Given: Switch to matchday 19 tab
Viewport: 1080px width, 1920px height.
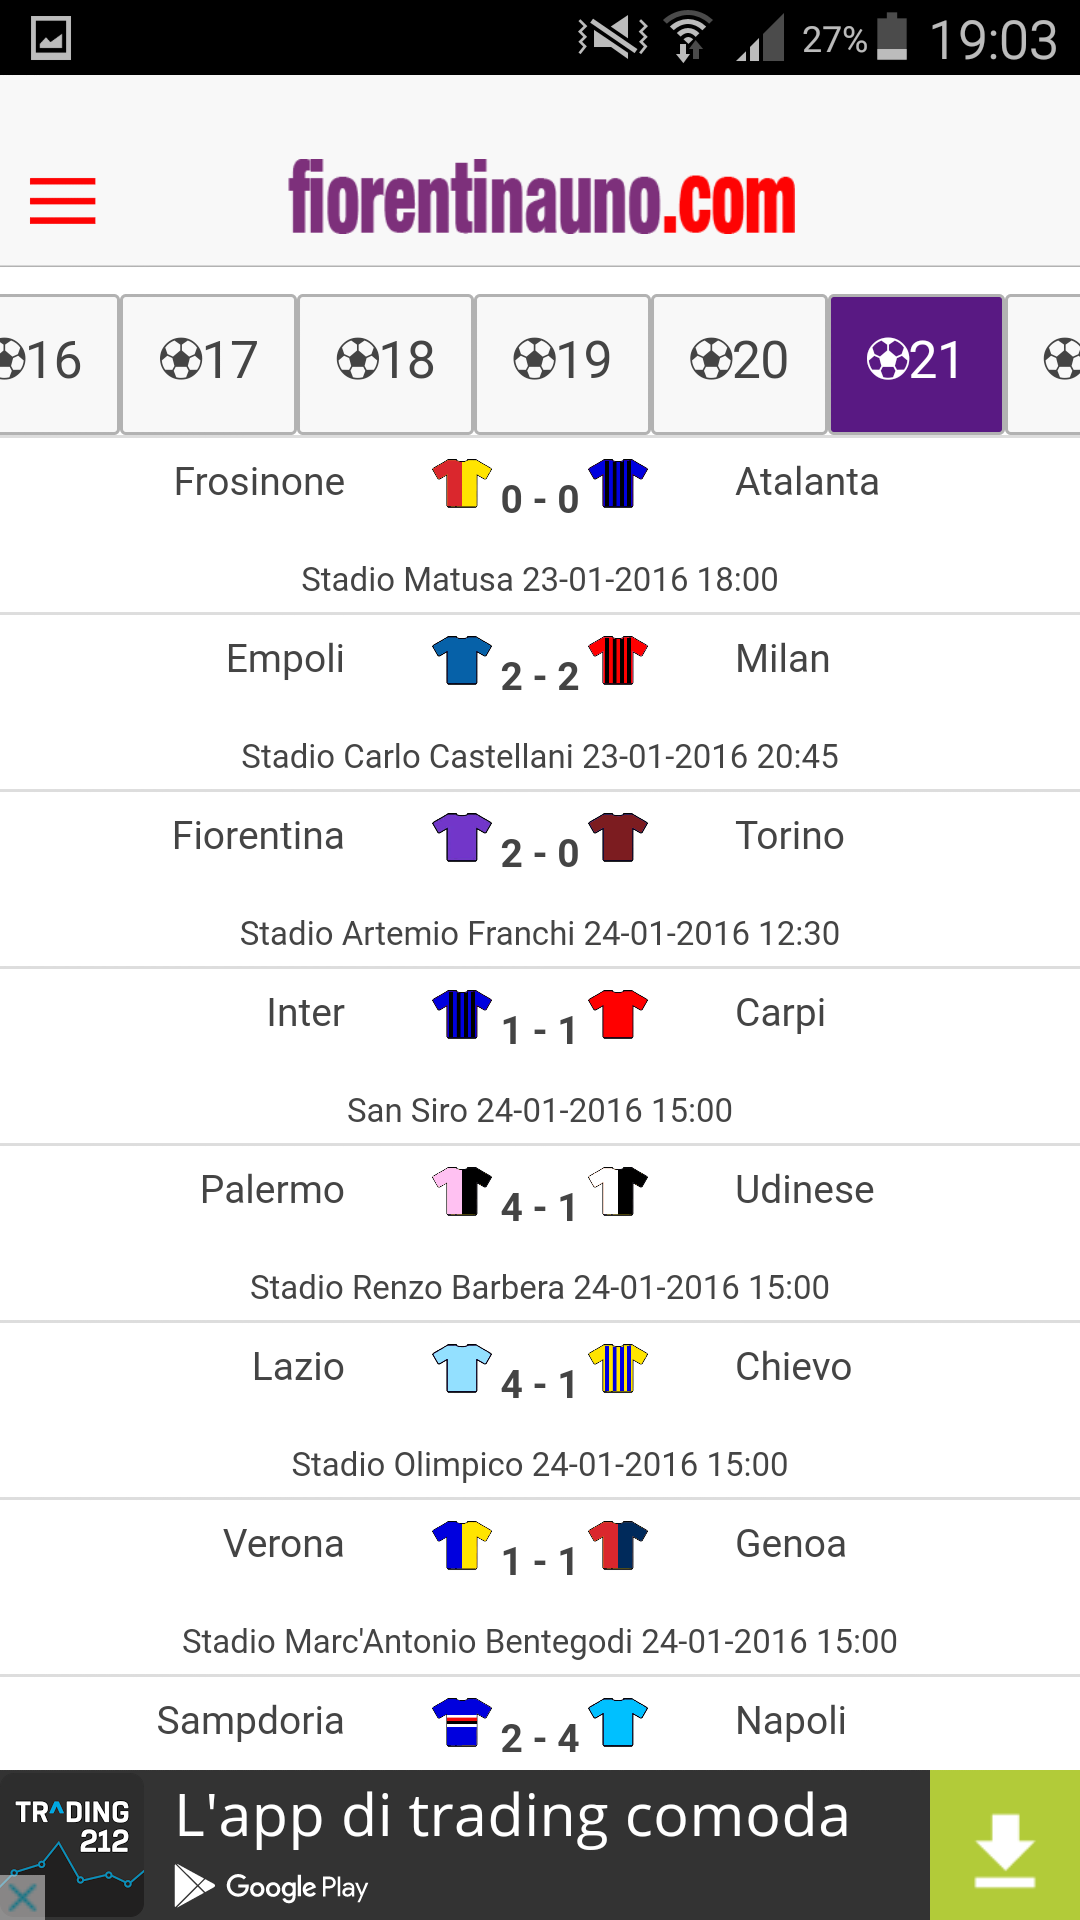Looking at the screenshot, I should click(x=562, y=364).
